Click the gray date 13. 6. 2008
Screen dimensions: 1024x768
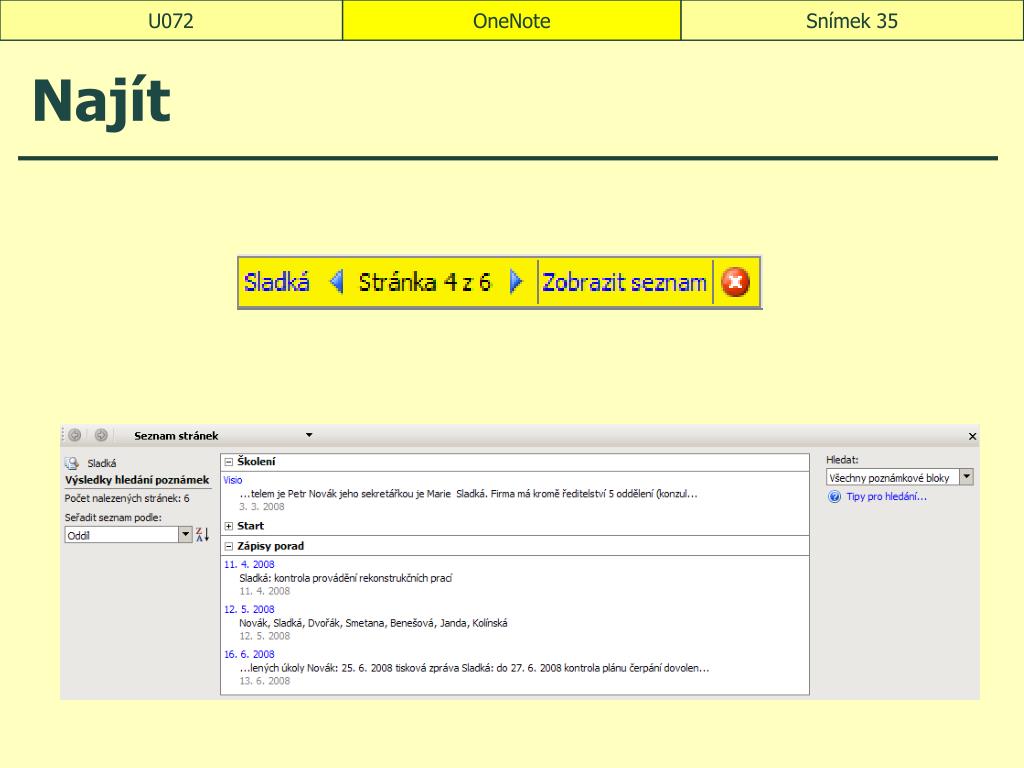tap(264, 681)
